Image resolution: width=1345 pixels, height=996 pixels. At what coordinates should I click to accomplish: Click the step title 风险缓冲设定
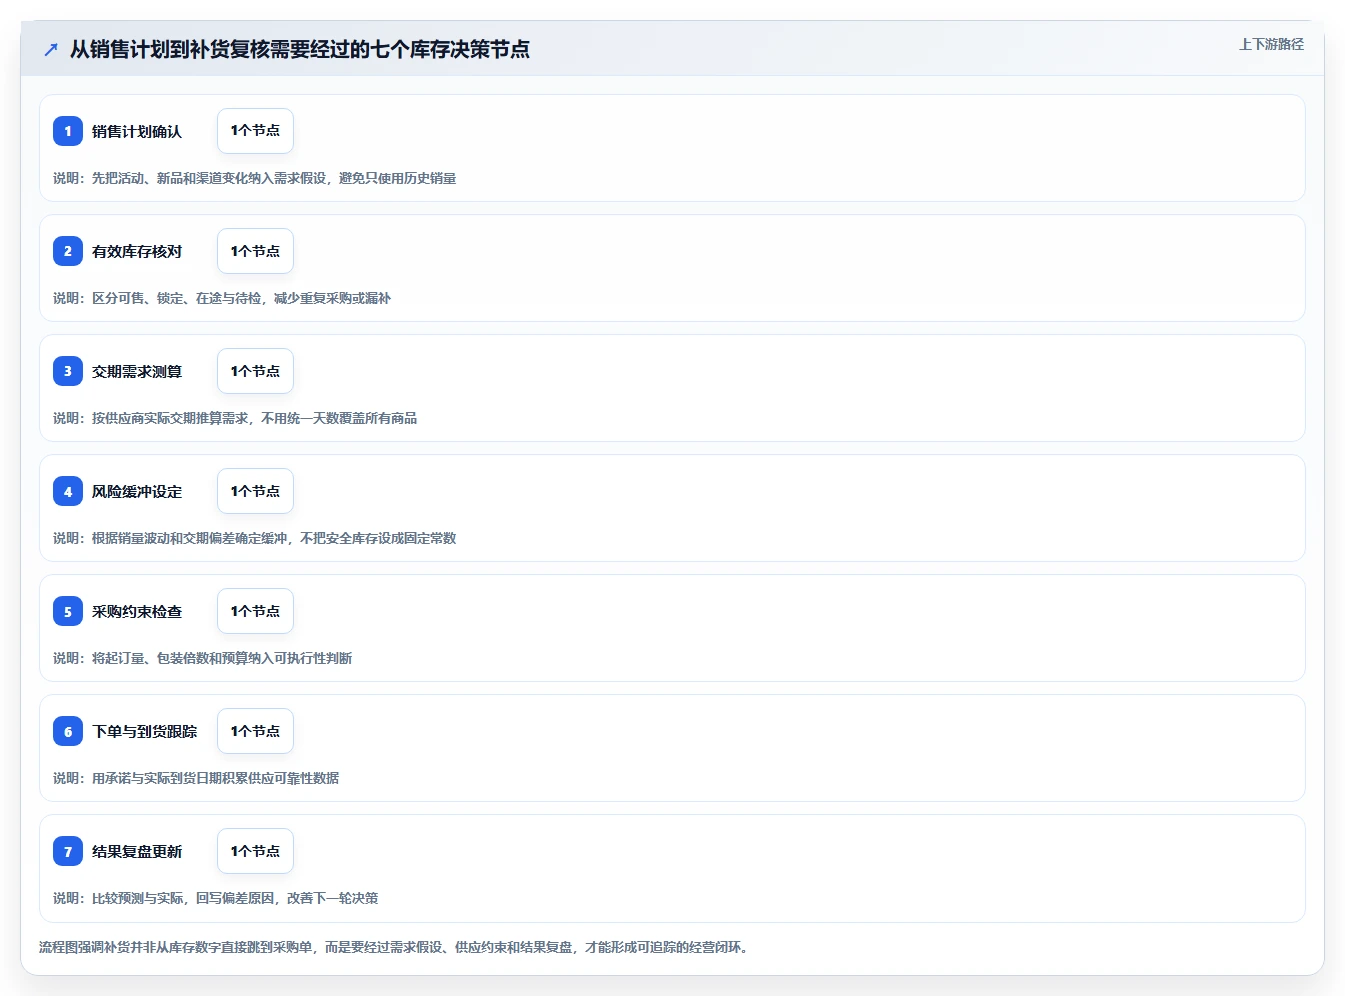tap(137, 491)
